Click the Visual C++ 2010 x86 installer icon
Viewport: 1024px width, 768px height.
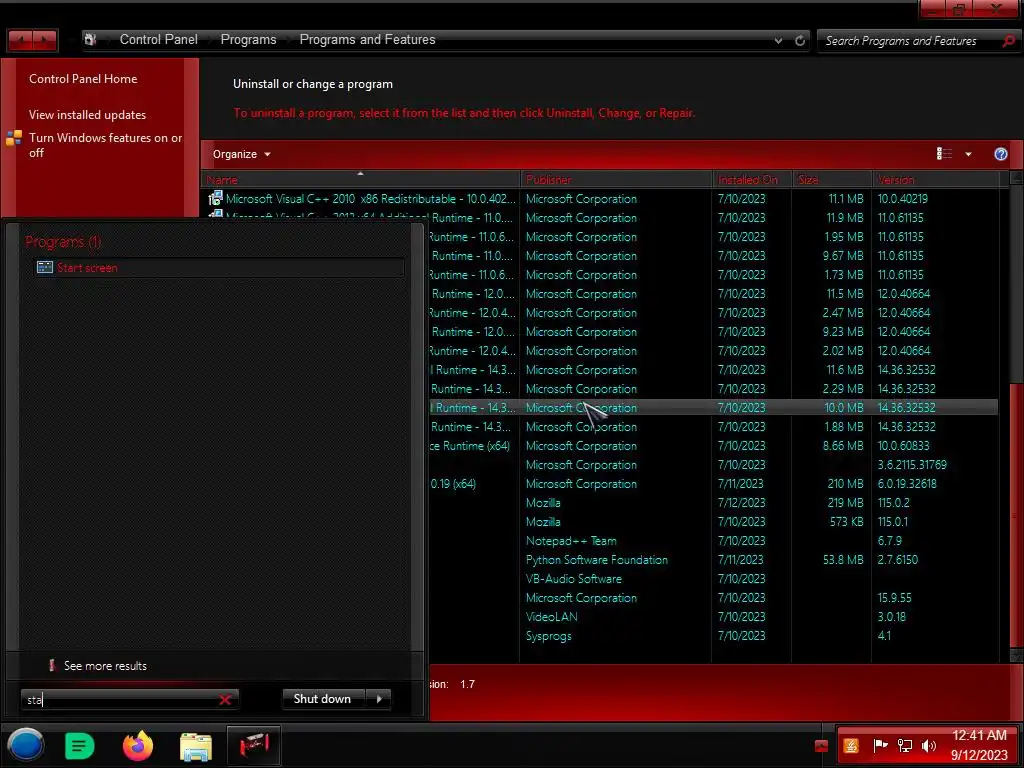tap(215, 198)
